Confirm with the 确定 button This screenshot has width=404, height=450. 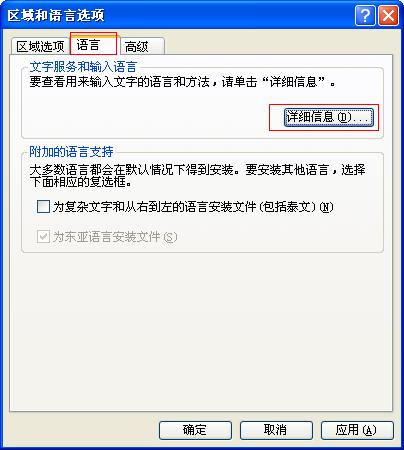195,430
